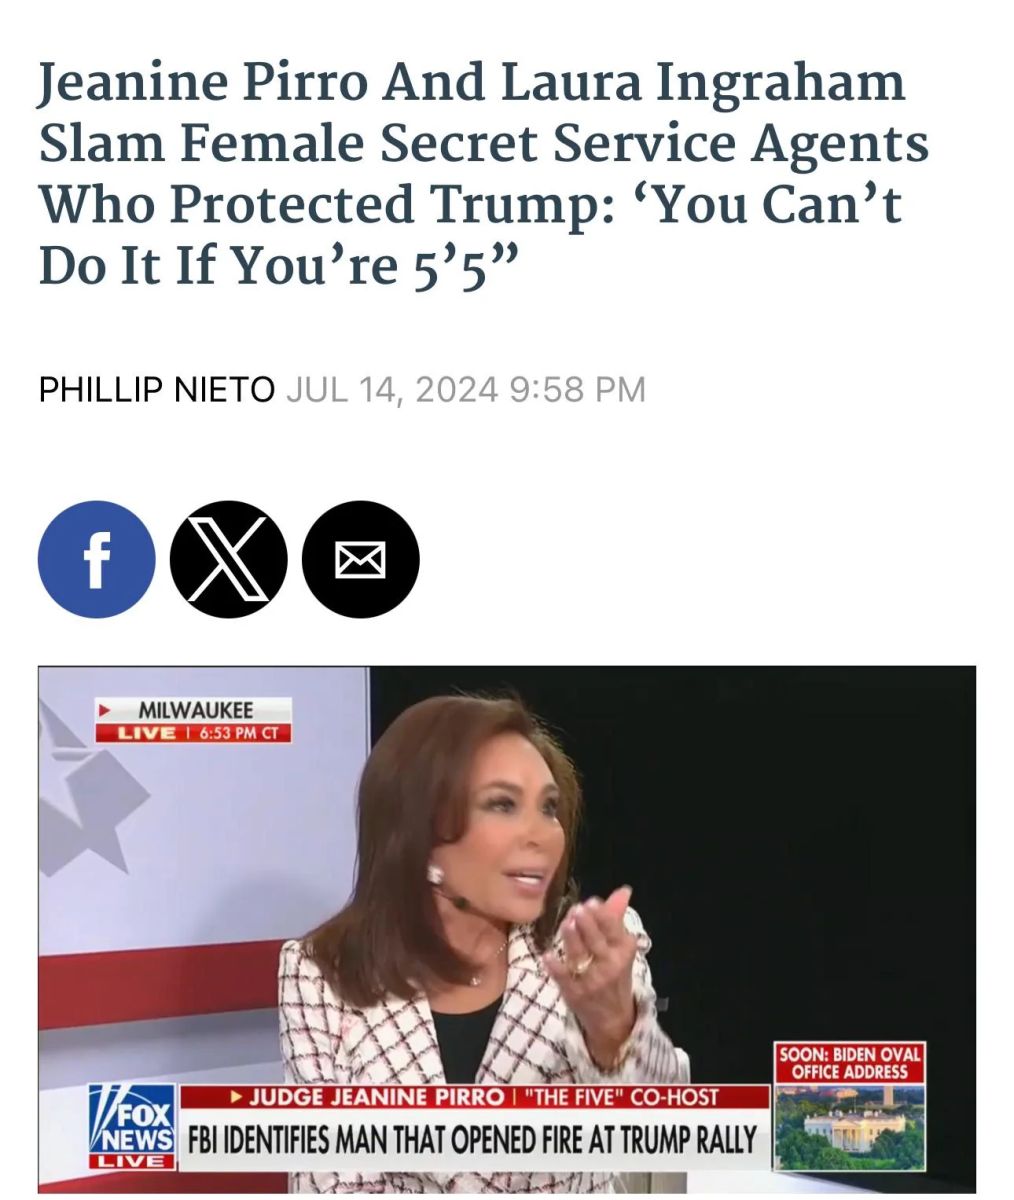1014x1200 pixels.
Task: Click the red LIVE tag under Fox News logo
Action: click(x=133, y=1161)
